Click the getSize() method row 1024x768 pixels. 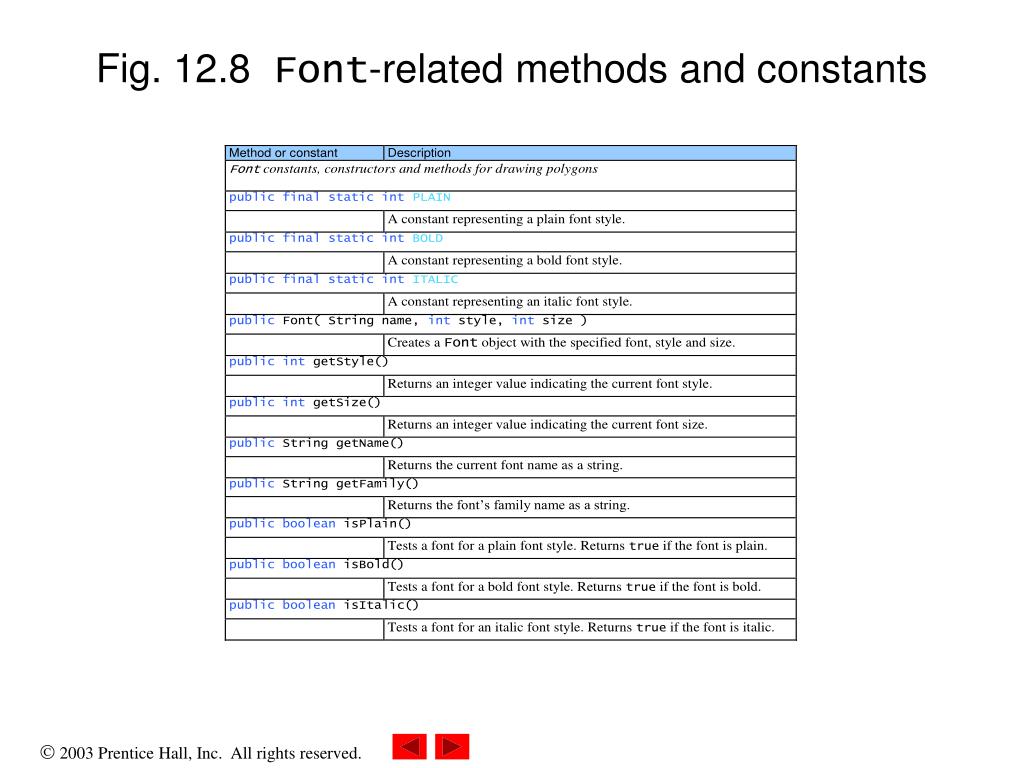(305, 403)
